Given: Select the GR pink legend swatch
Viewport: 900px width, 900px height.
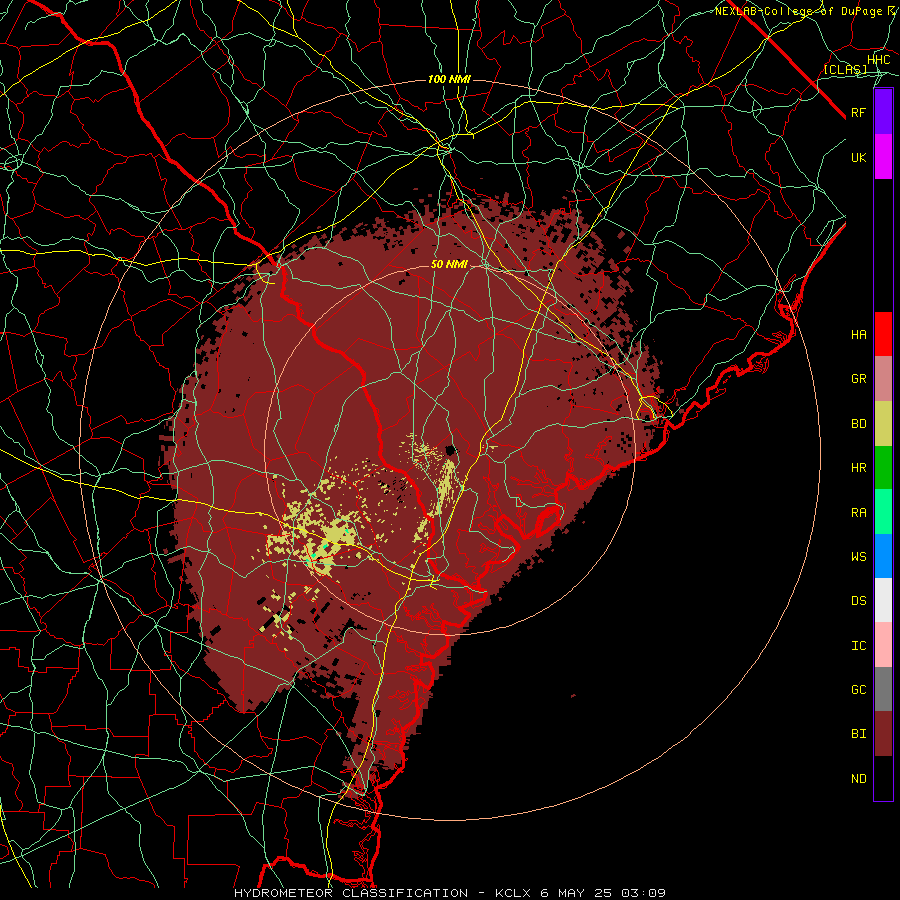Looking at the screenshot, I should [883, 378].
